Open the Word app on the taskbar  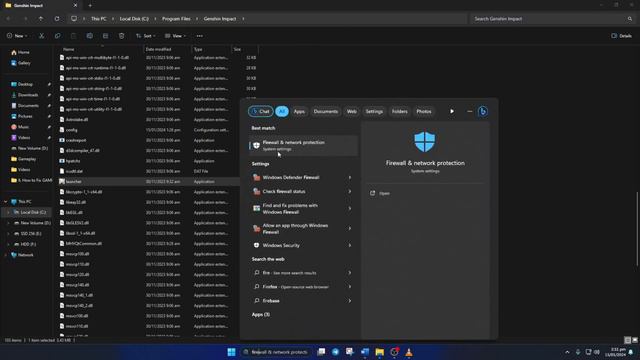(365, 352)
